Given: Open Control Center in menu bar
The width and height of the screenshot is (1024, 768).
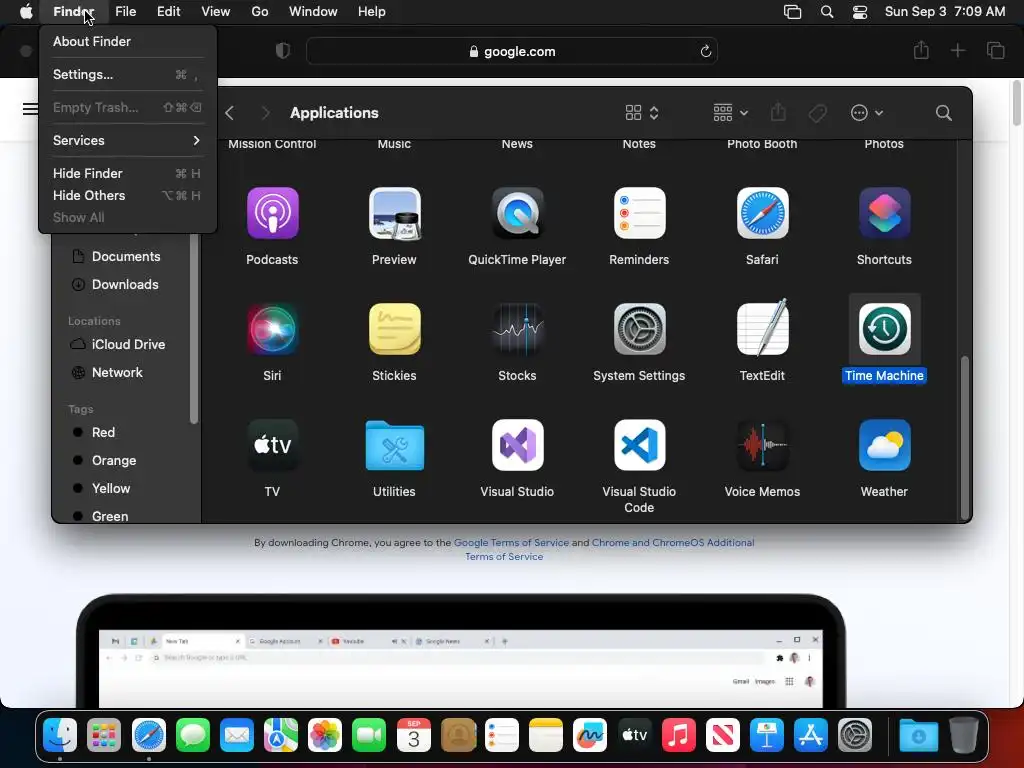Looking at the screenshot, I should (x=860, y=12).
